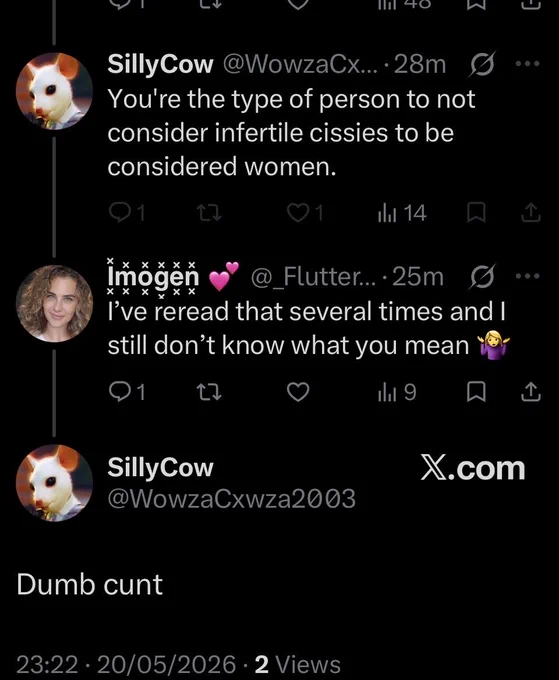
Task: Share SillyCow's 28m tweet
Action: pos(530,213)
